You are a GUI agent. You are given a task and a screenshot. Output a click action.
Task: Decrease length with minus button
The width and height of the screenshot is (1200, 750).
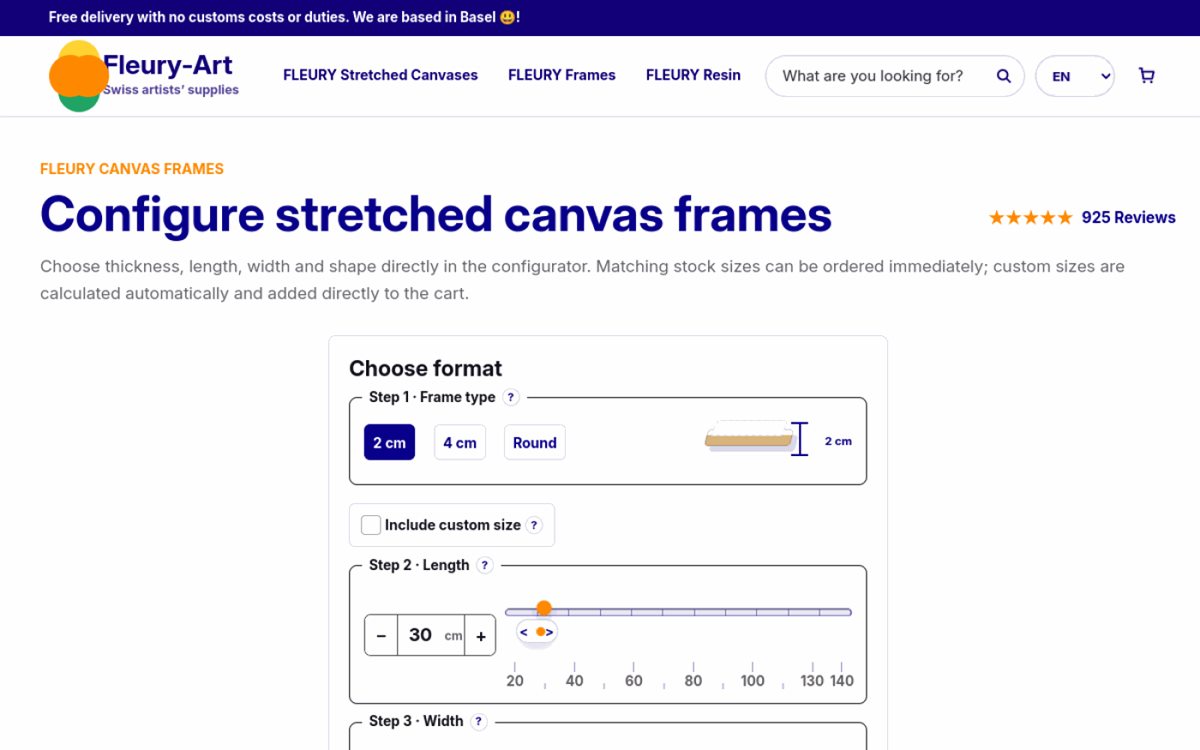(x=381, y=635)
